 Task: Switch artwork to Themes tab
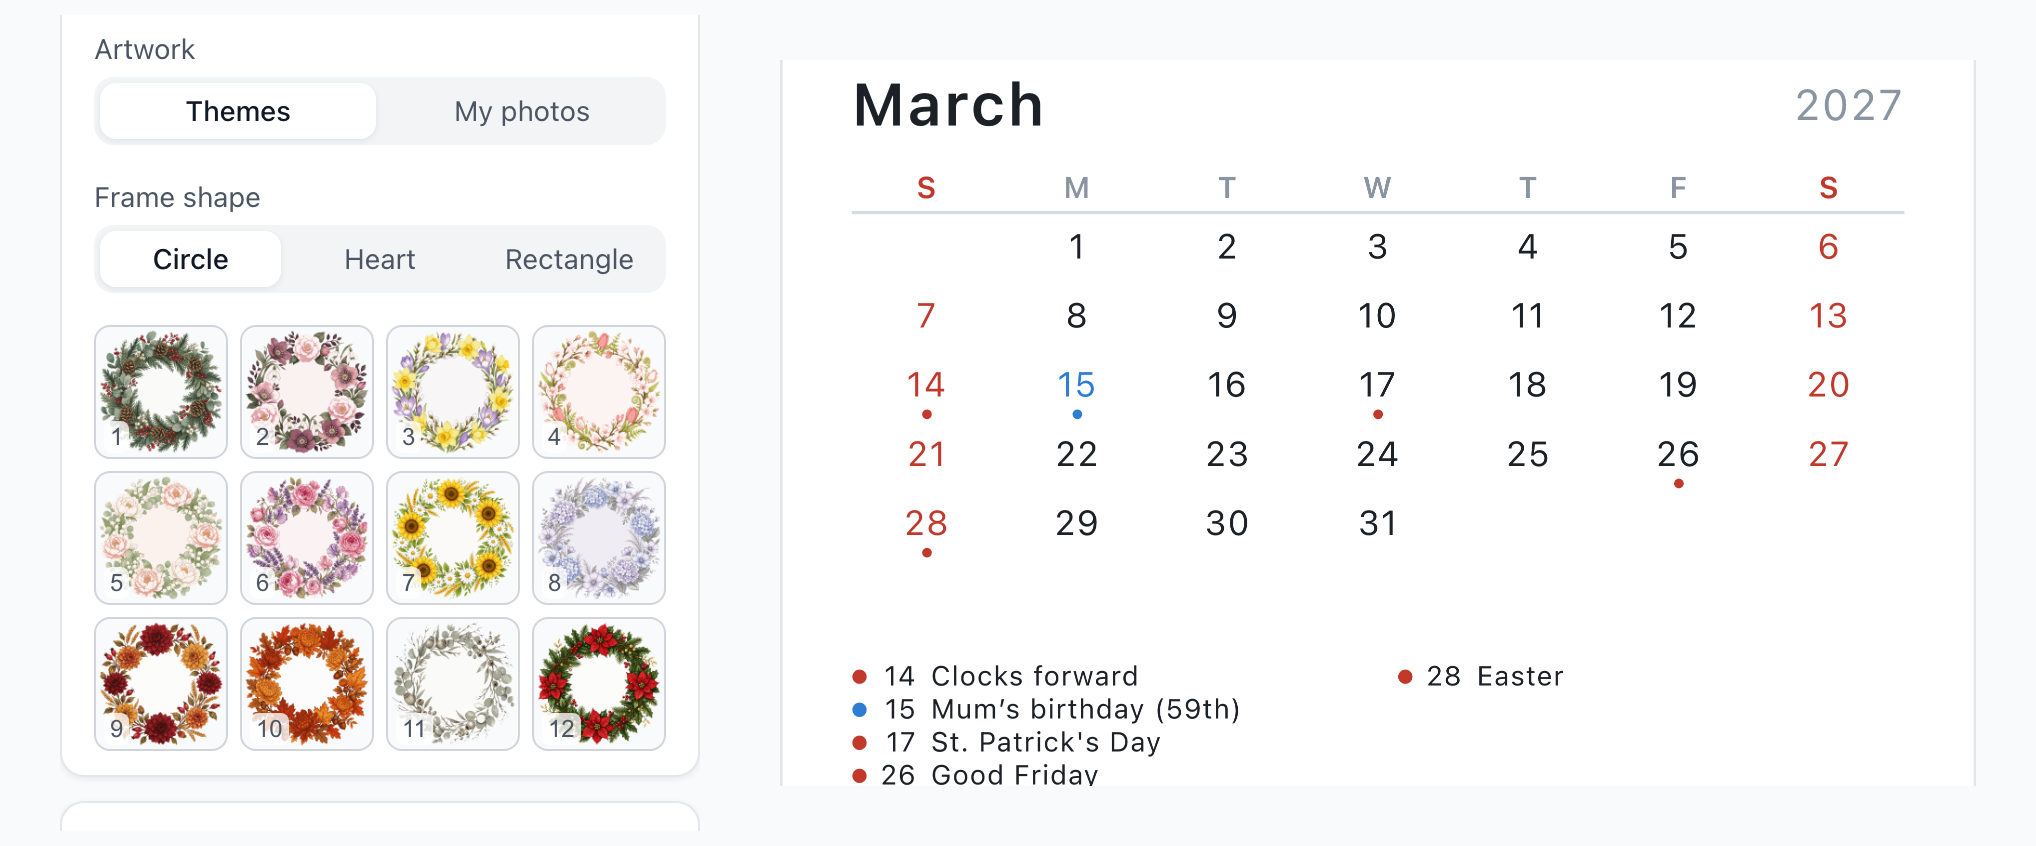(238, 111)
